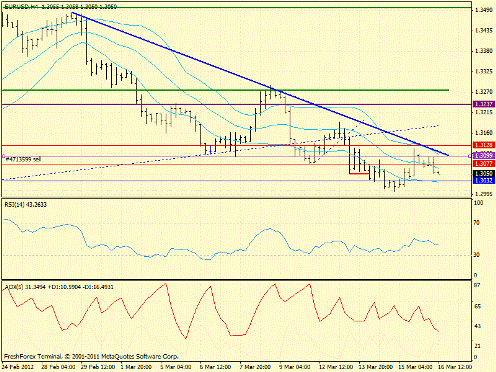Click the ADX(5) indicator label
The image size is (496, 372).
[x=59, y=287]
